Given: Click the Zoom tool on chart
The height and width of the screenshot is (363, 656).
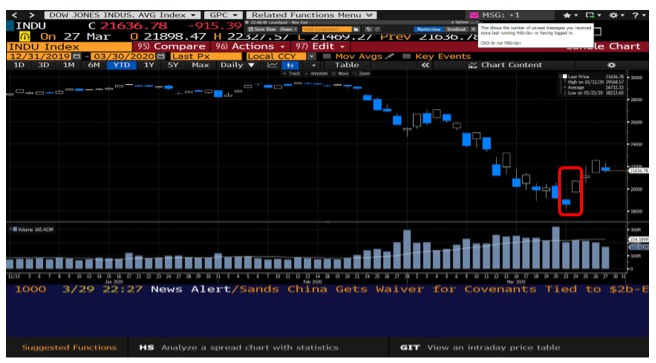Looking at the screenshot, I should coord(362,73).
